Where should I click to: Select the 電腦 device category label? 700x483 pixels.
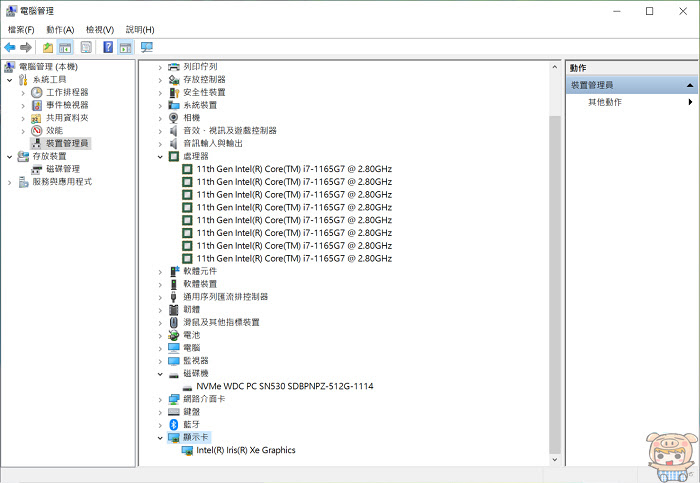(192, 348)
